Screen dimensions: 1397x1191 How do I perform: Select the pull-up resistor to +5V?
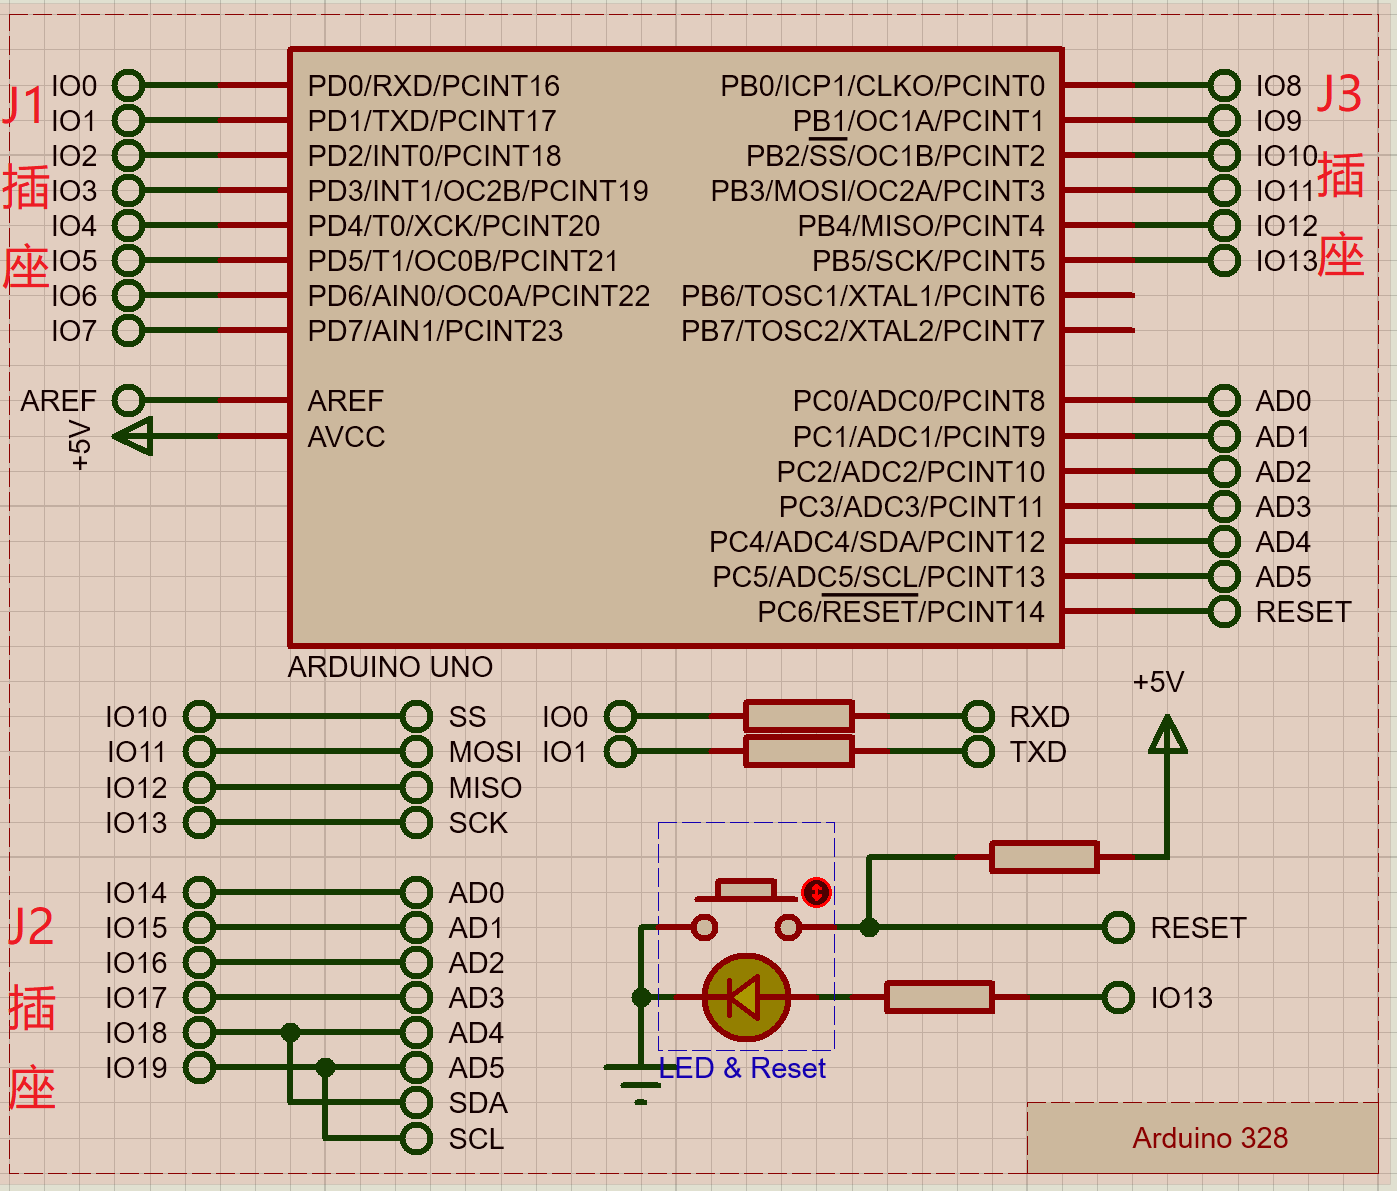pos(1044,857)
